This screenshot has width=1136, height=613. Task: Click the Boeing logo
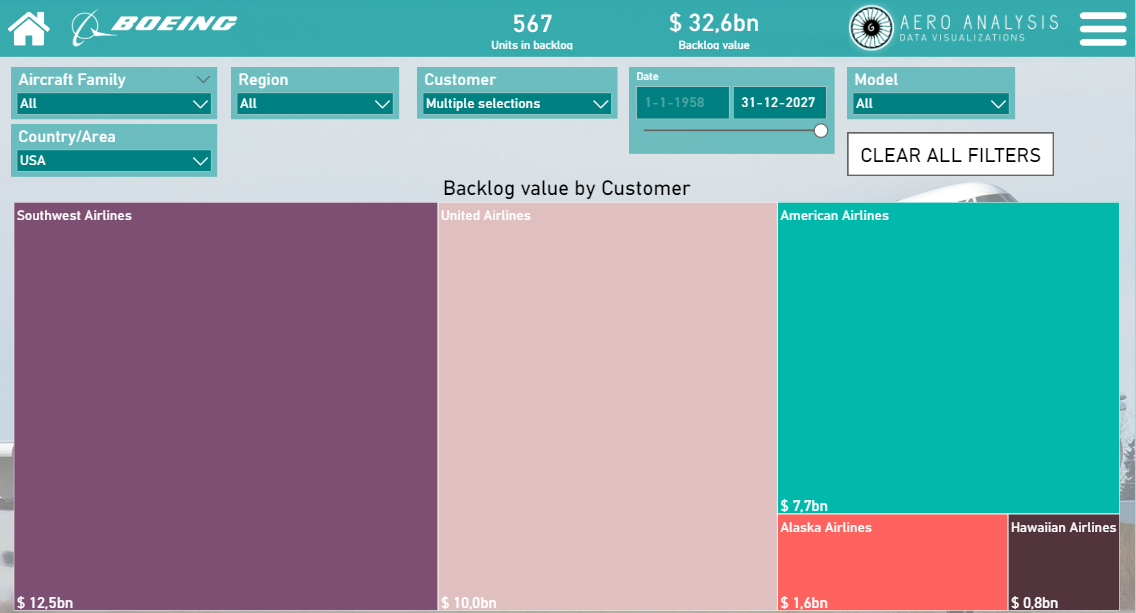coord(154,28)
